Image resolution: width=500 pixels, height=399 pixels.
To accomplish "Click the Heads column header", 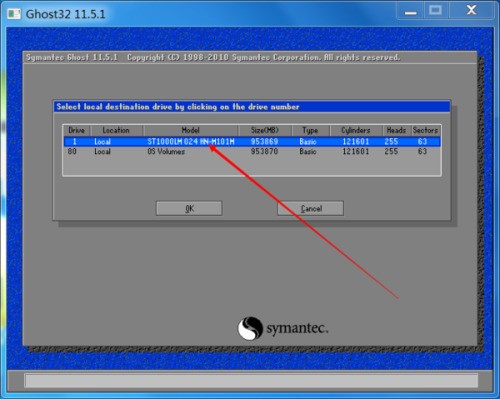I will [x=396, y=130].
